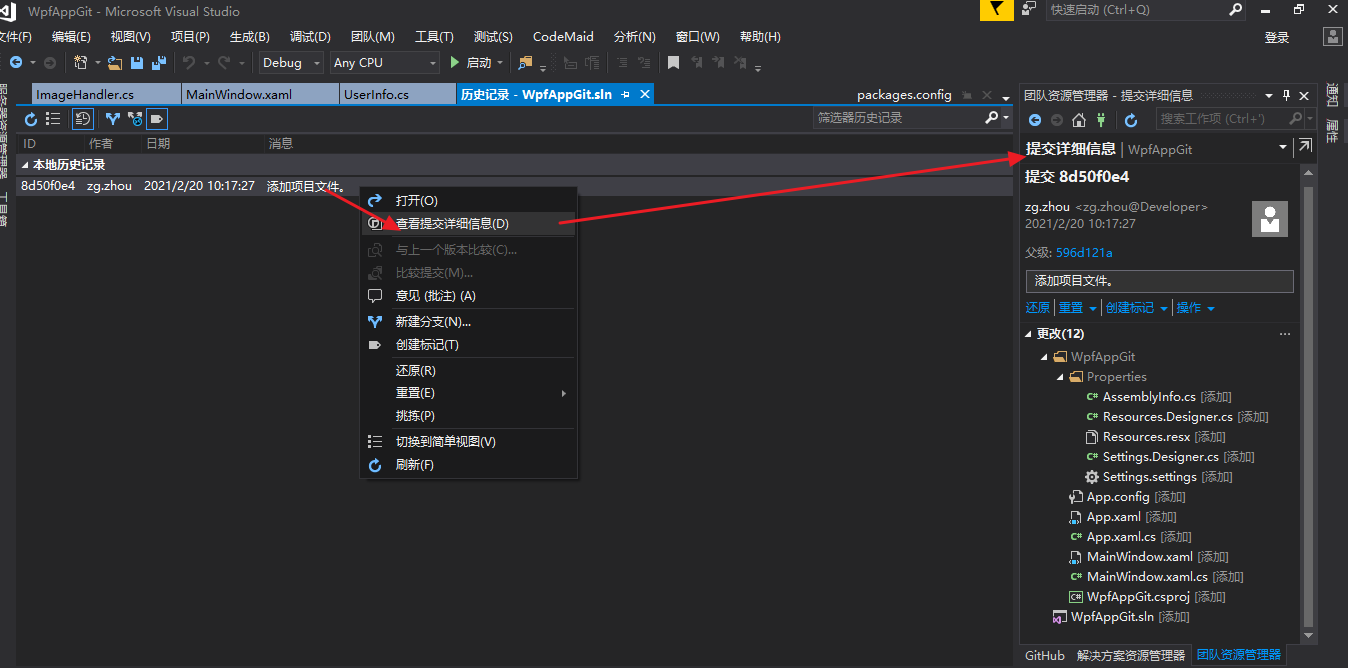Switch to the GitHub bottom tab

click(x=1045, y=655)
